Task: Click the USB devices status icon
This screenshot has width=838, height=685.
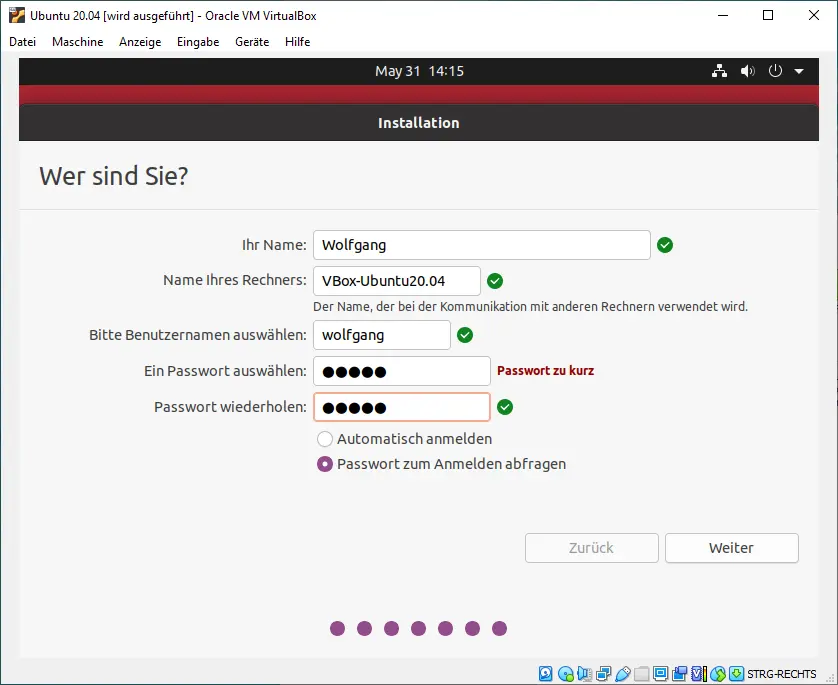Action: (622, 674)
